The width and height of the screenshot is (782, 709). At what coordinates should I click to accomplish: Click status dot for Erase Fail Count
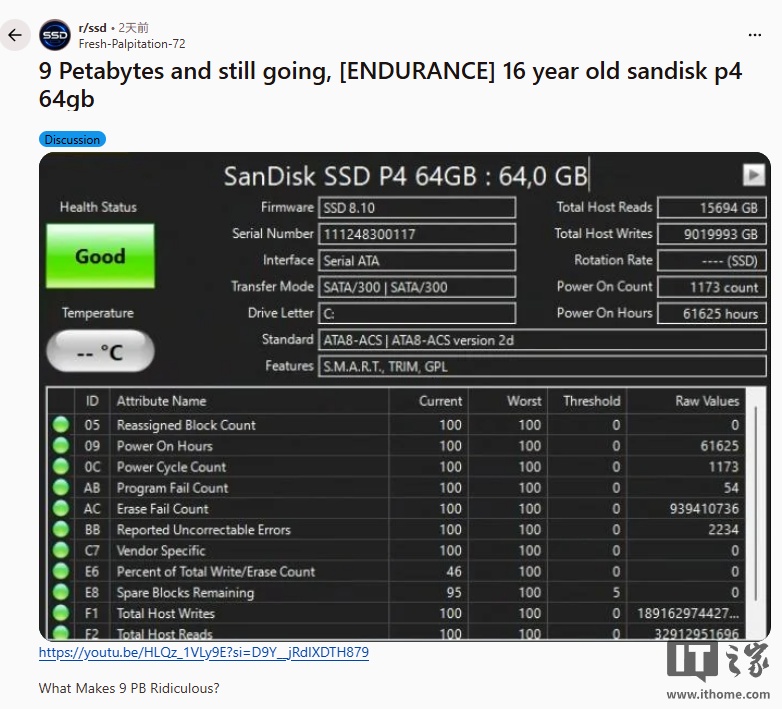pyautogui.click(x=61, y=508)
